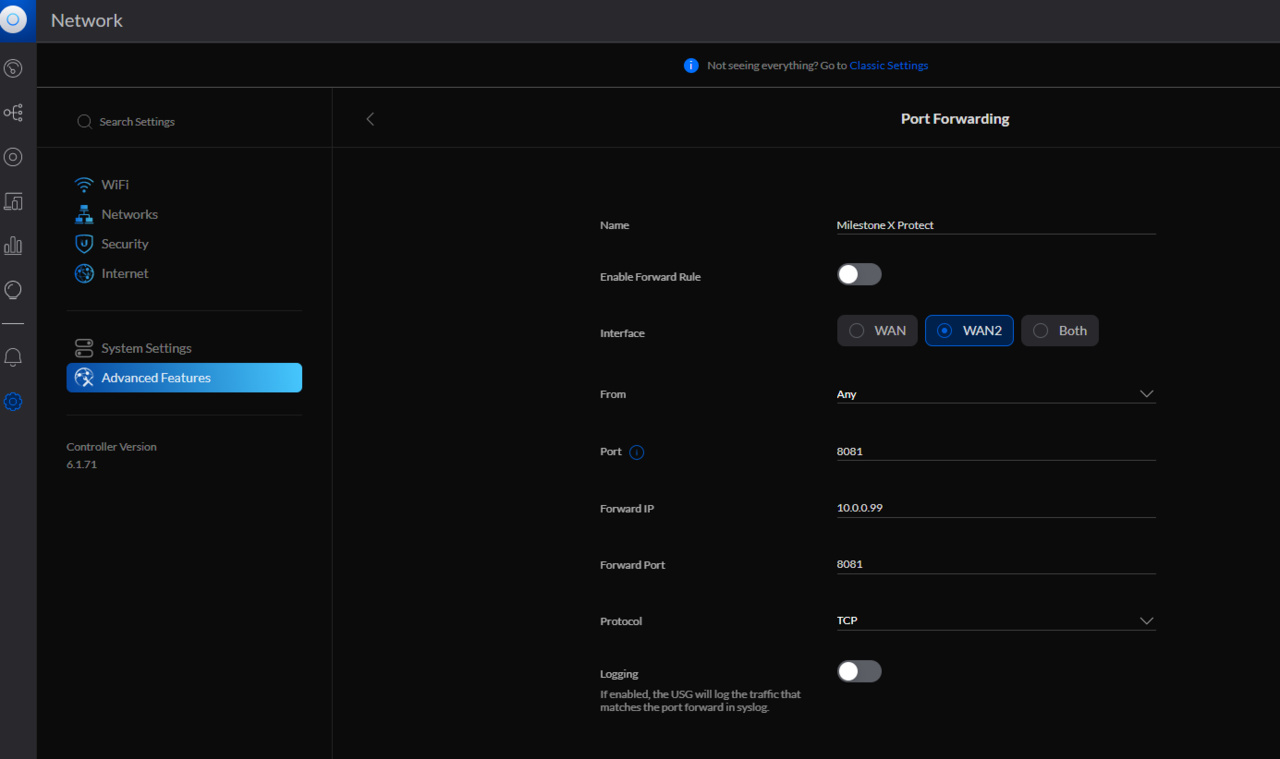Open the Classic Settings link
The width and height of the screenshot is (1280, 759).
[x=888, y=66]
